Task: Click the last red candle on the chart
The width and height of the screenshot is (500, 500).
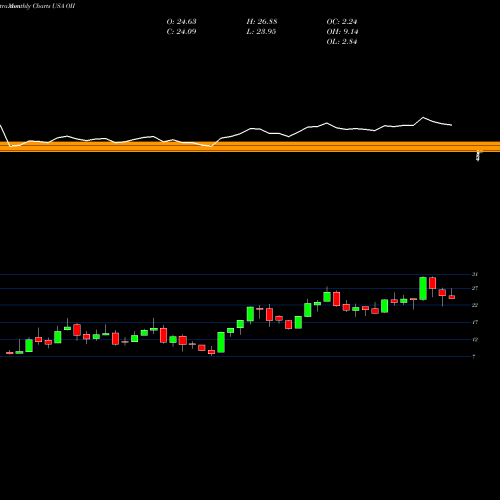Action: point(452,297)
